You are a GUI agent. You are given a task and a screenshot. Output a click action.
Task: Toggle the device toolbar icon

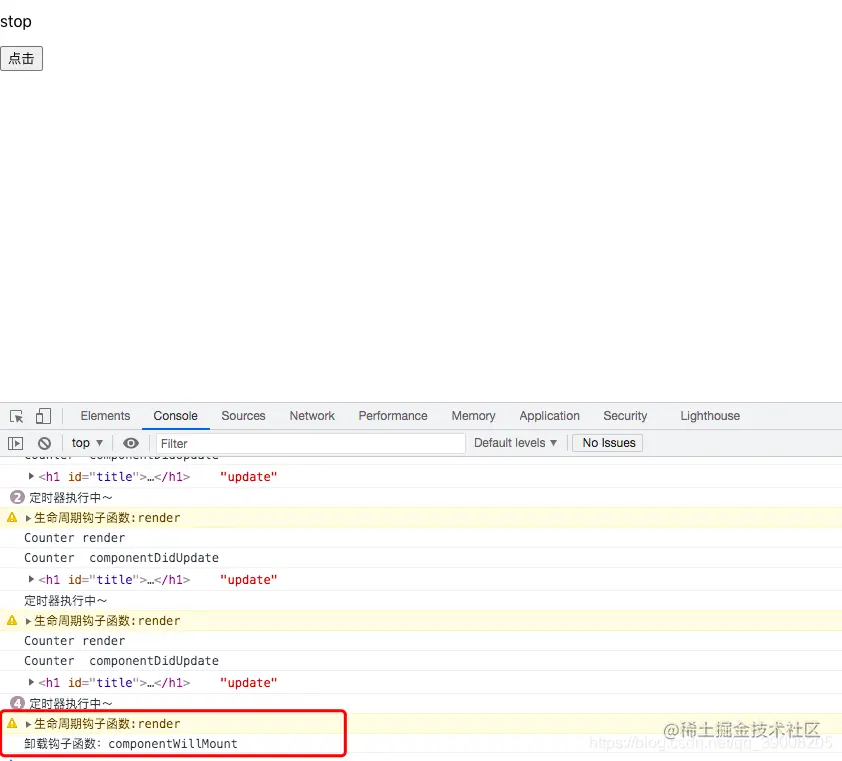pos(43,416)
